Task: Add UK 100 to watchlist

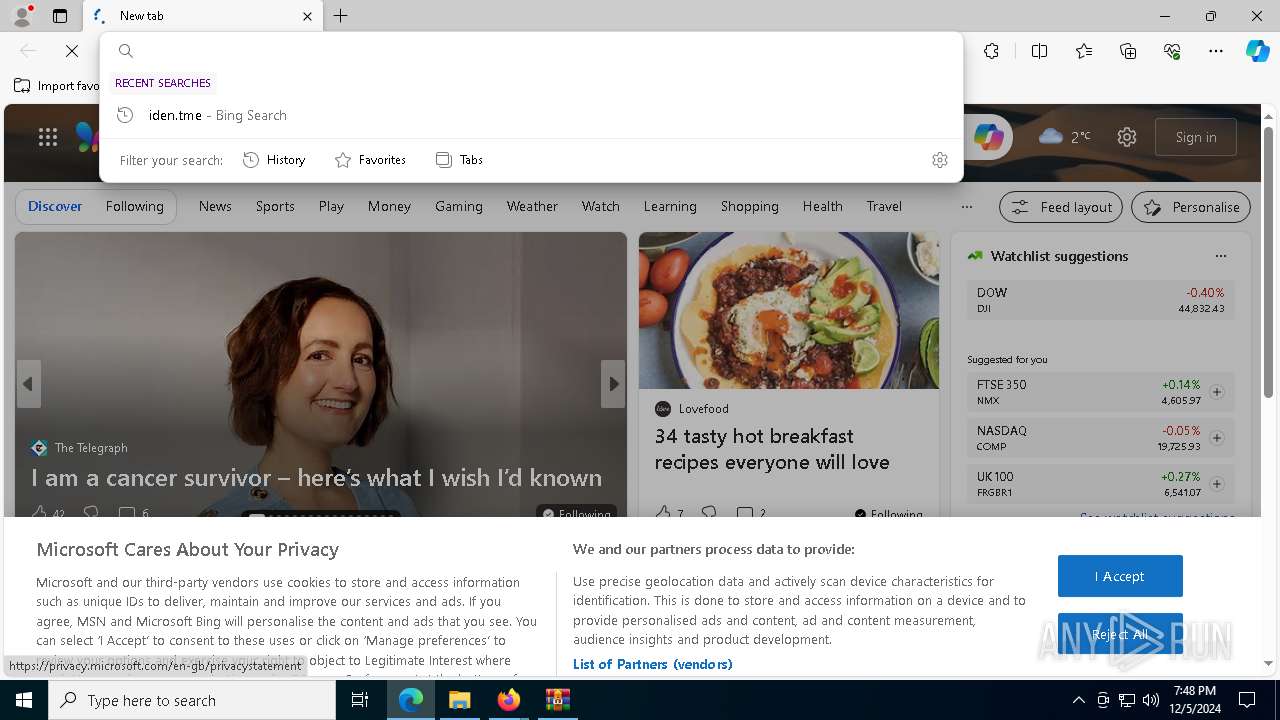Action: (1217, 484)
